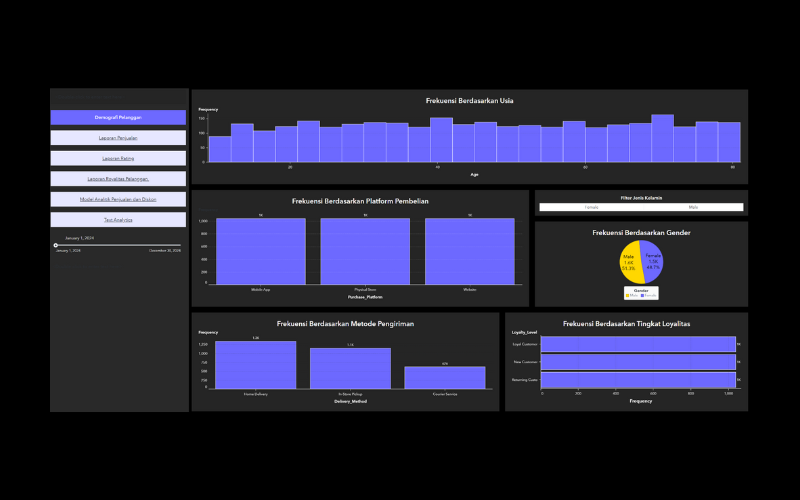Open Laporan Royalitas Pelanggan page
800x500 pixels.
pyautogui.click(x=118, y=179)
